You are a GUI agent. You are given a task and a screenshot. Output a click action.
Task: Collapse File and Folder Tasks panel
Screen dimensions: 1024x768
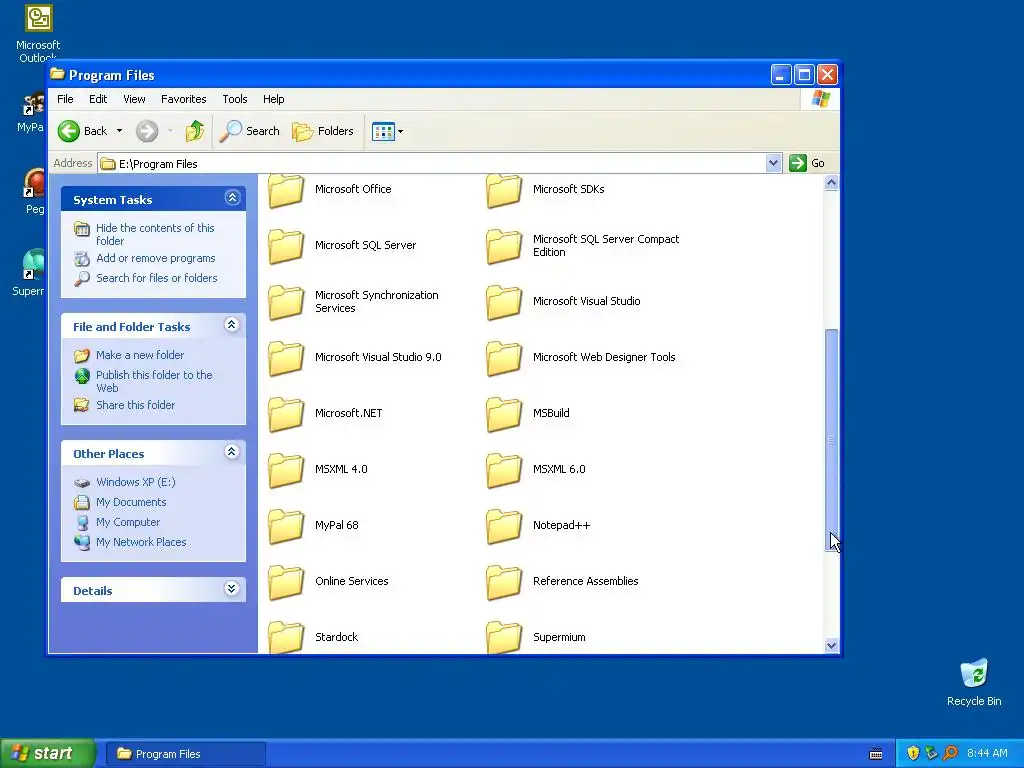click(x=231, y=325)
